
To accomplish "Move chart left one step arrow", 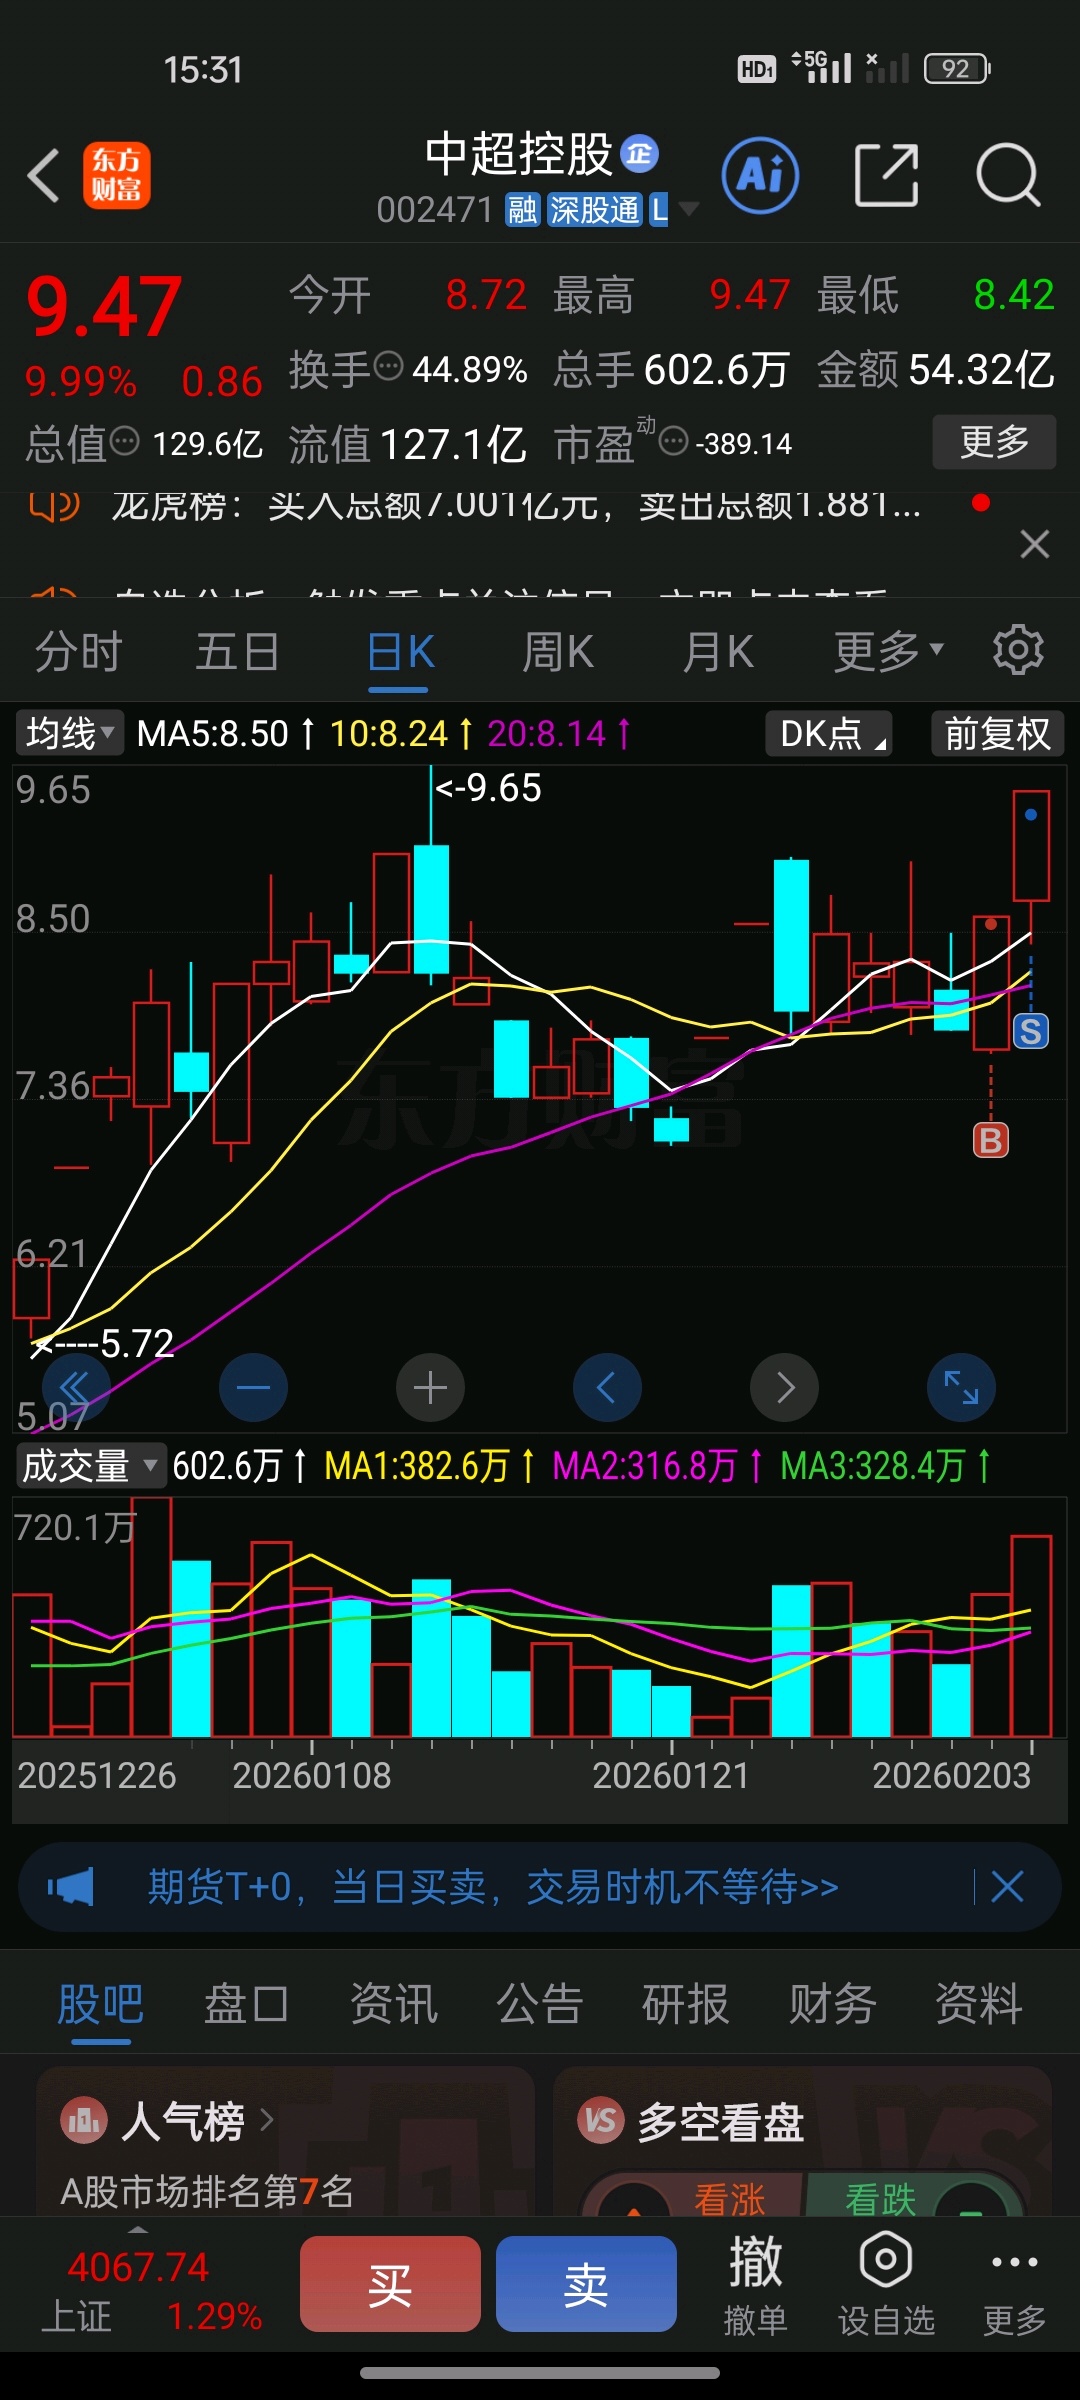I will click(607, 1387).
